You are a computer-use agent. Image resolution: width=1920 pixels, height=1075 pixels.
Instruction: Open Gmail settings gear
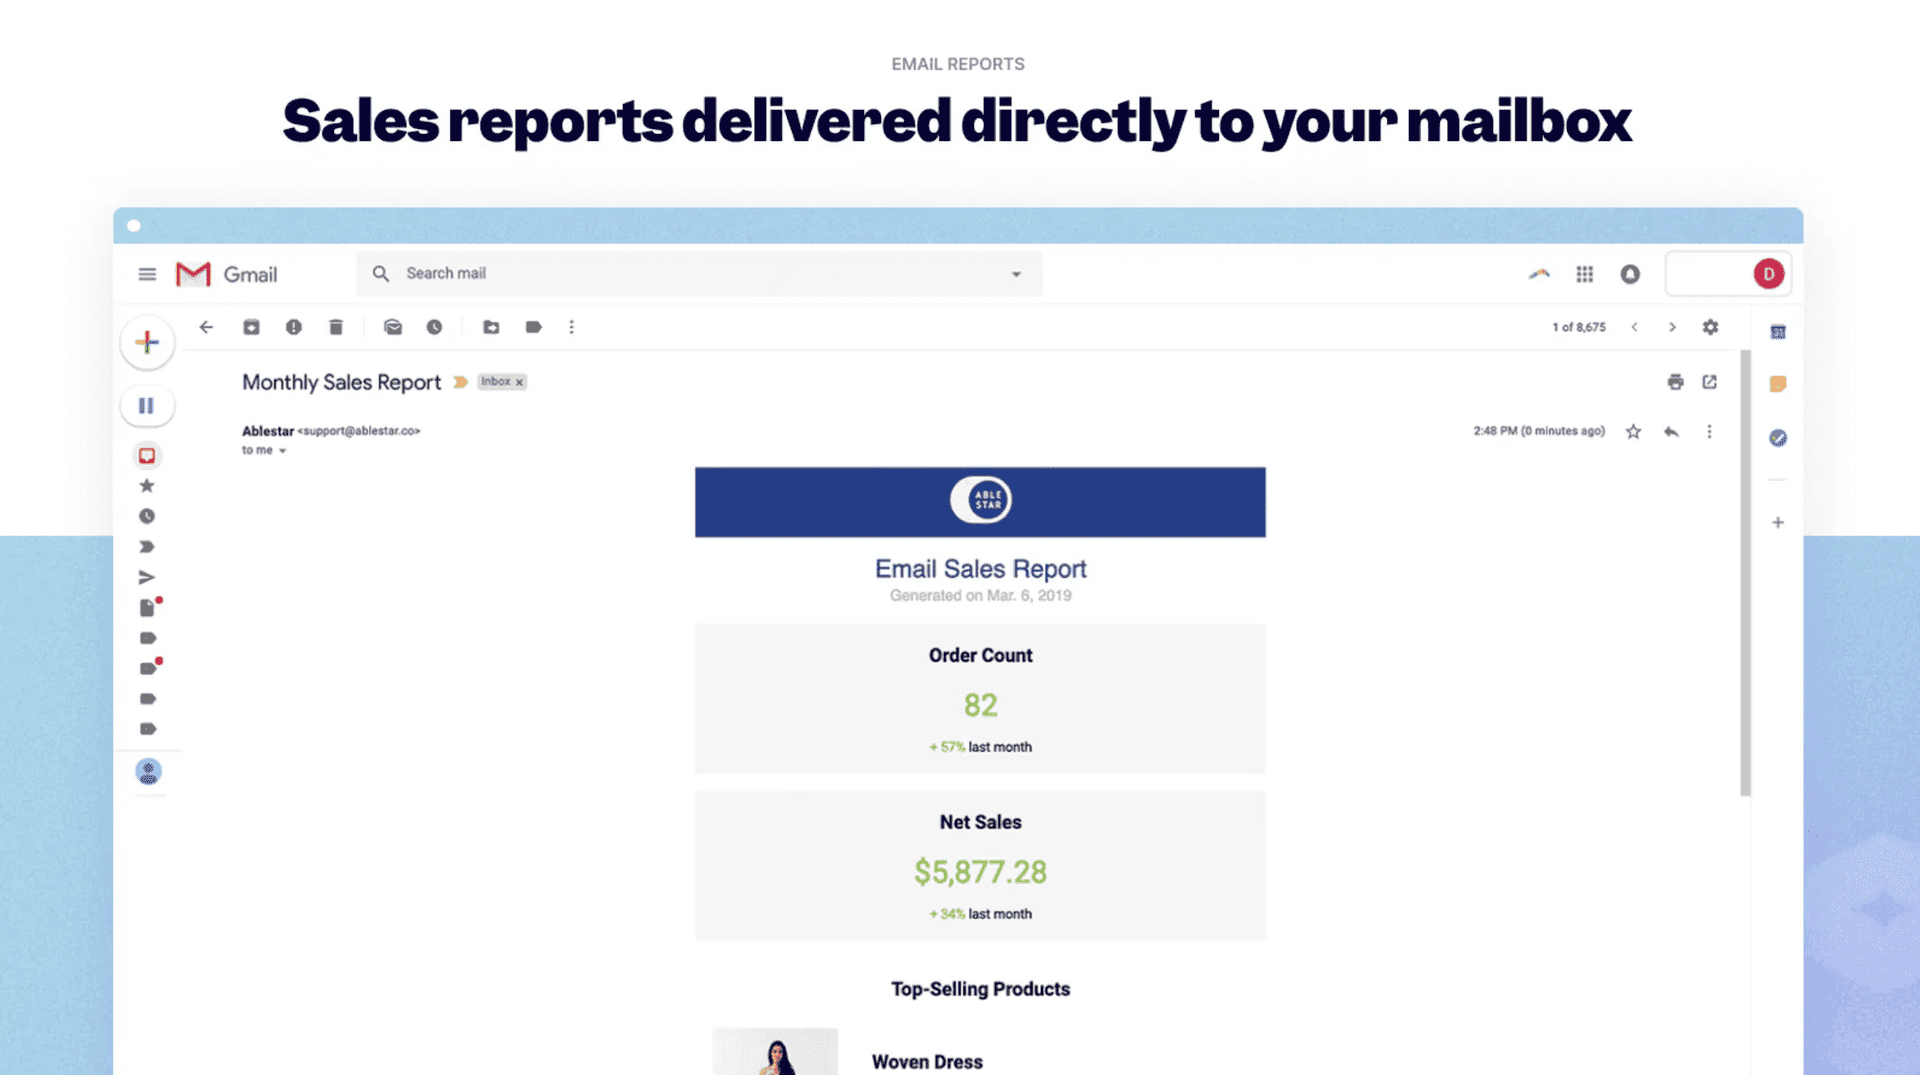1711,327
